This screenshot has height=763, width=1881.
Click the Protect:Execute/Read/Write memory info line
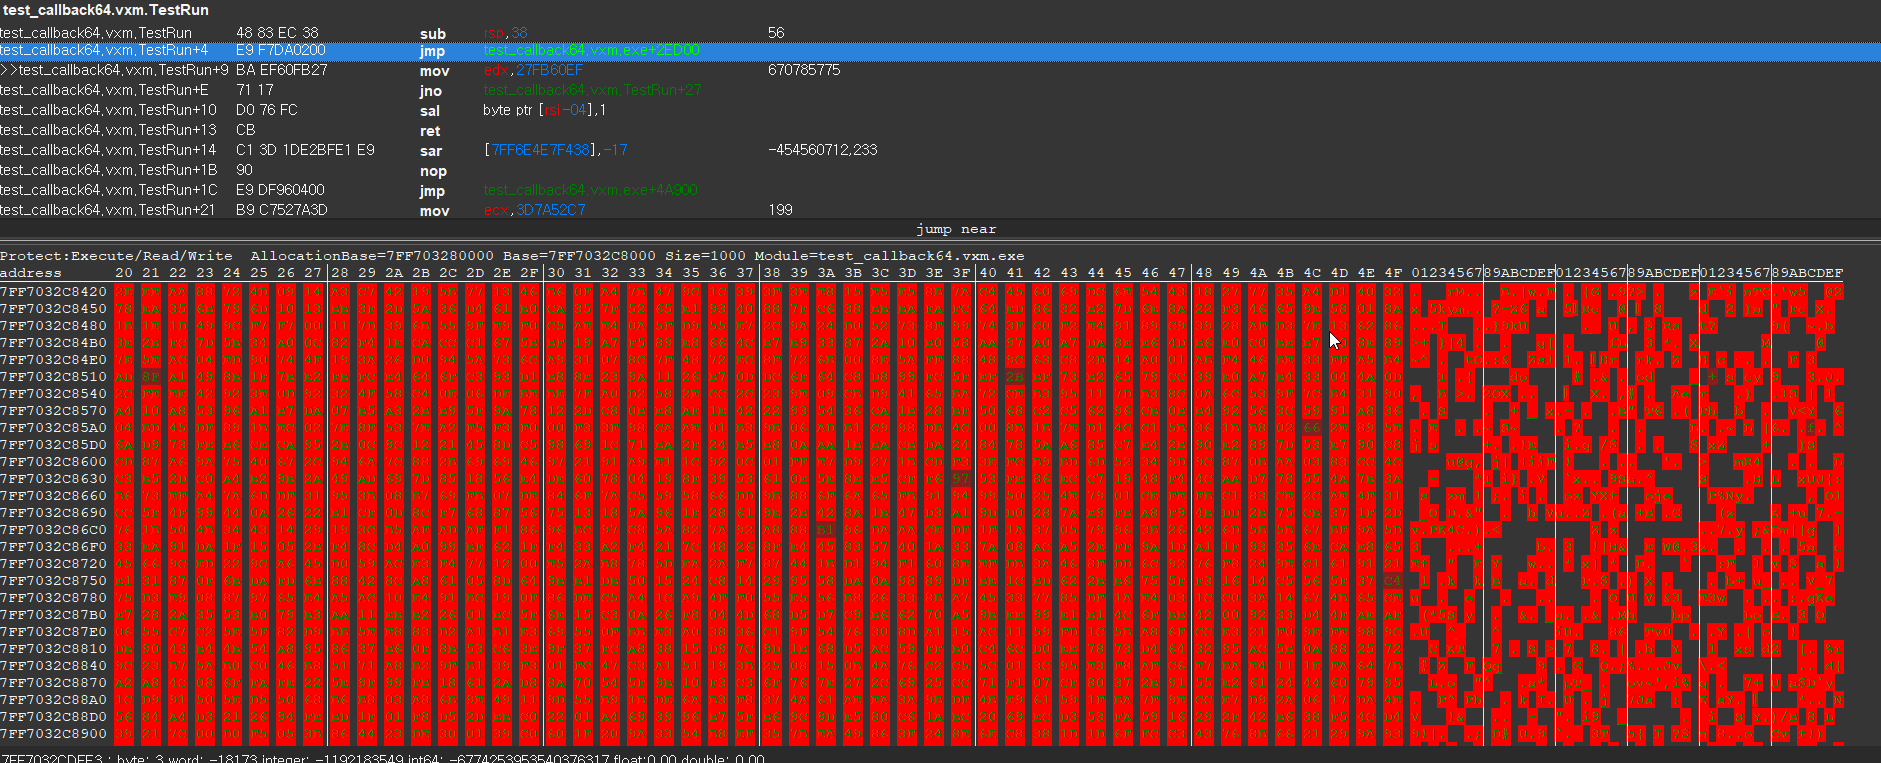pos(116,256)
